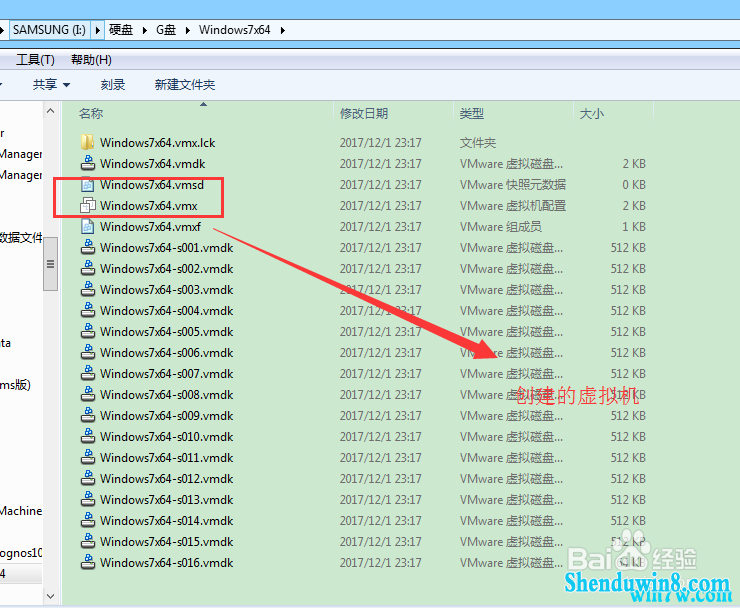
Task: Expand the arrow after Windows7x64 in address bar
Action: [283, 30]
